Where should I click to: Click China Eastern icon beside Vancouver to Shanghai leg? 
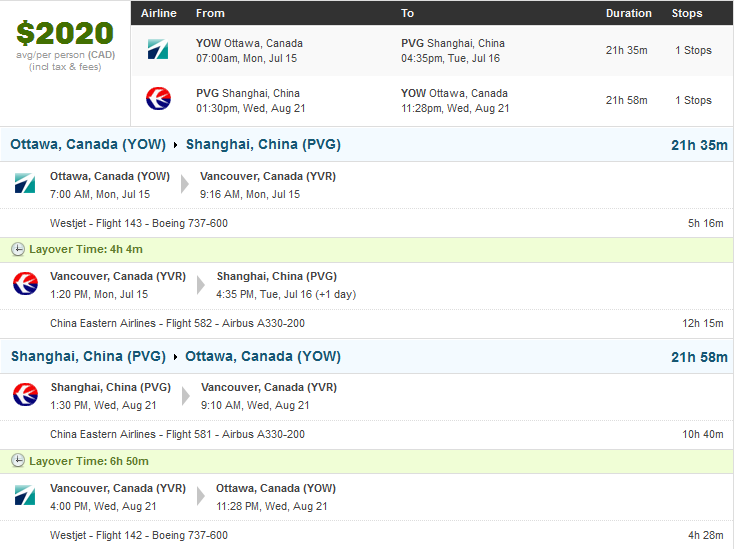(25, 283)
